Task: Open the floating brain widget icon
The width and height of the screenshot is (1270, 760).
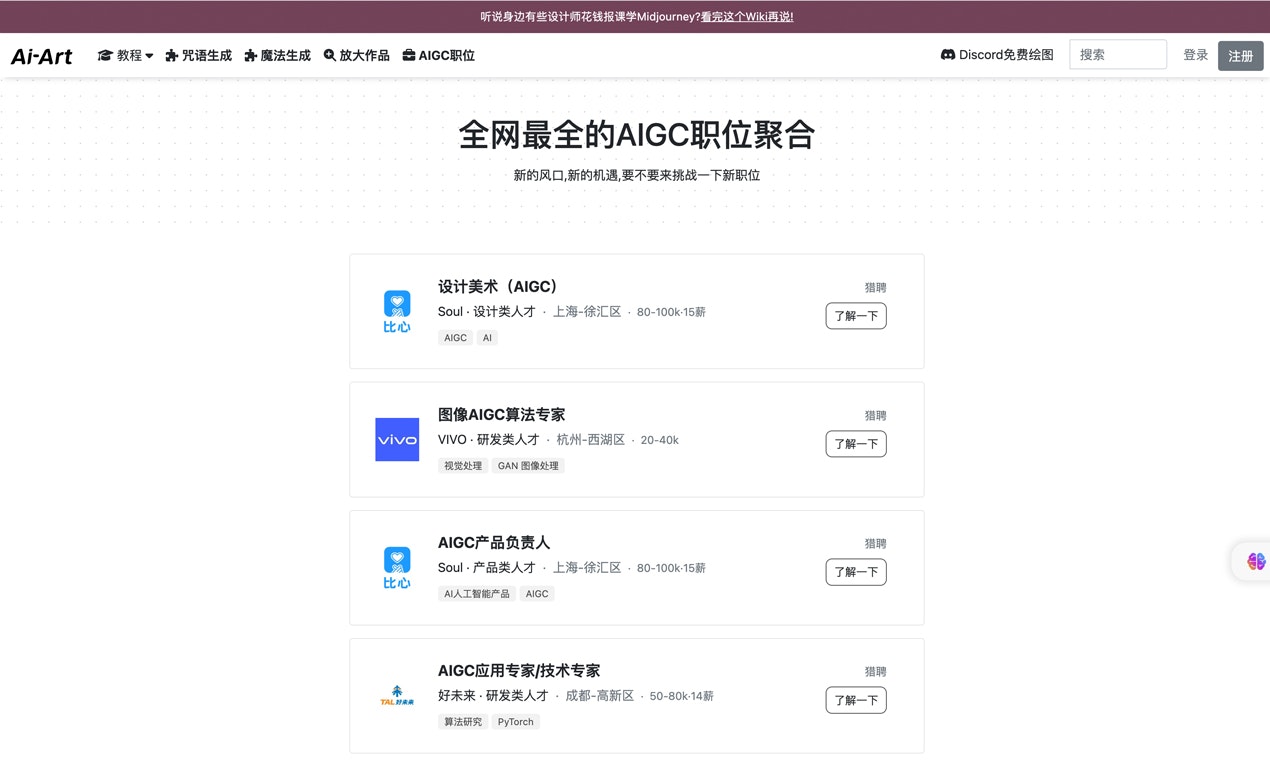Action: (1256, 562)
